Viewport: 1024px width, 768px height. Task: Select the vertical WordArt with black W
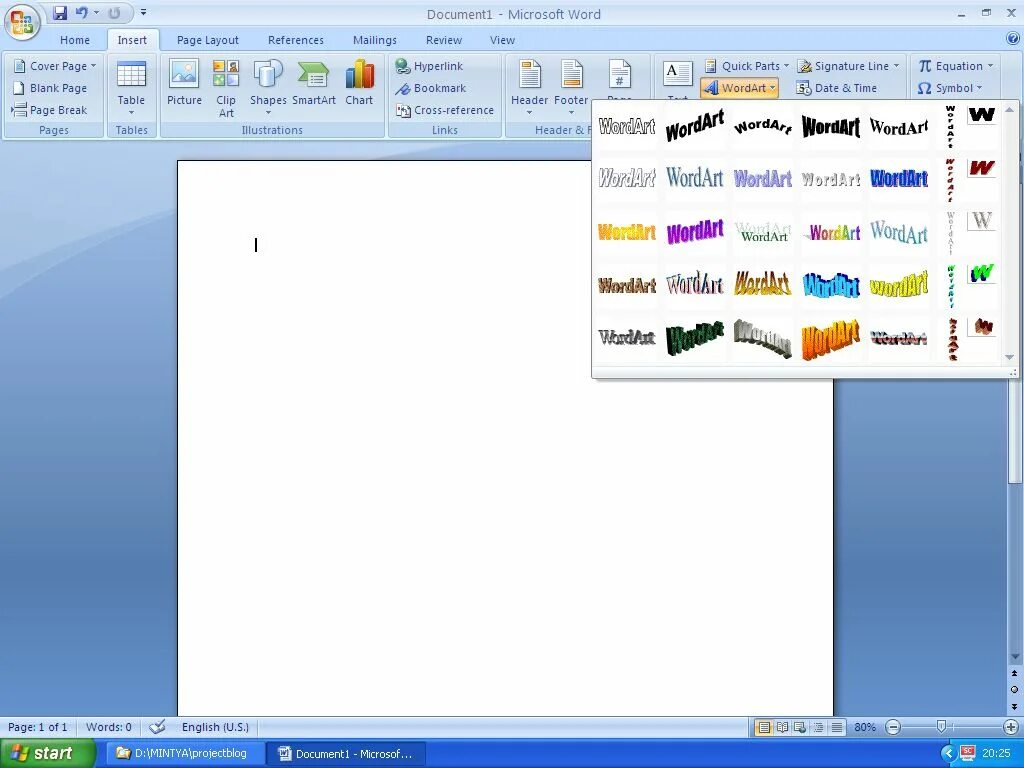(970, 126)
